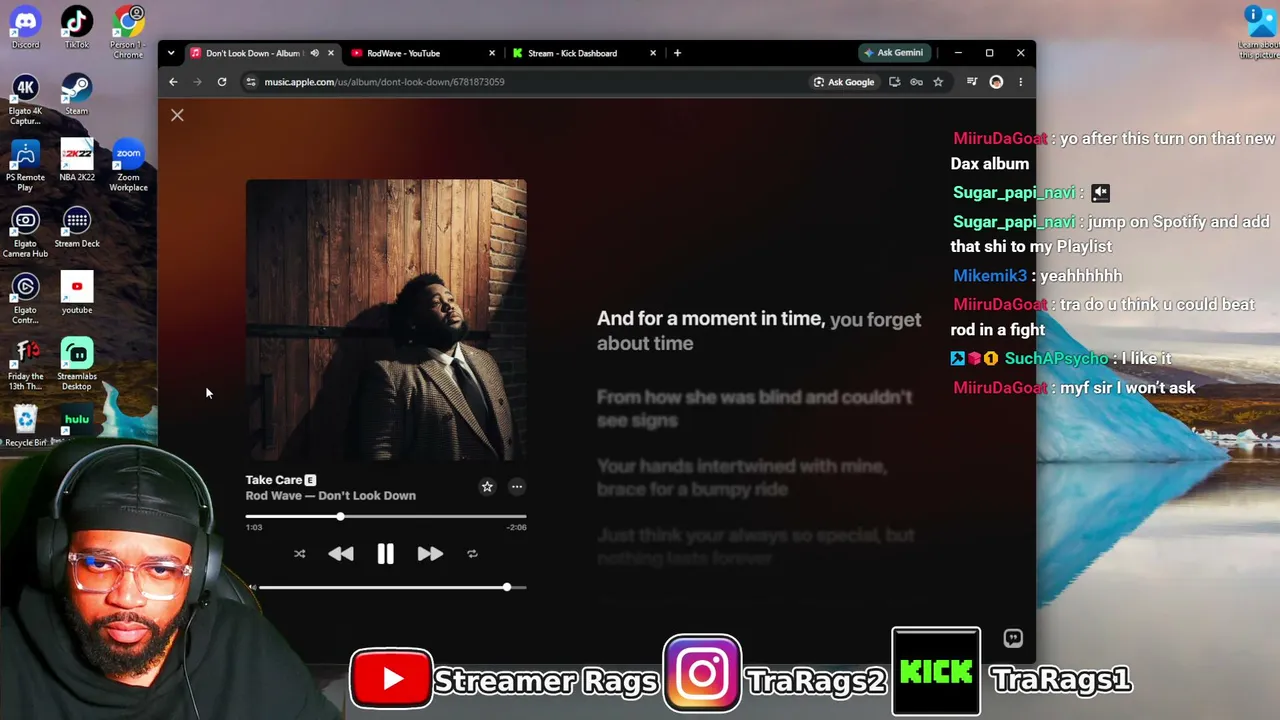Open the TikTok desktop shortcut
This screenshot has height=720, width=1280.
[x=77, y=28]
